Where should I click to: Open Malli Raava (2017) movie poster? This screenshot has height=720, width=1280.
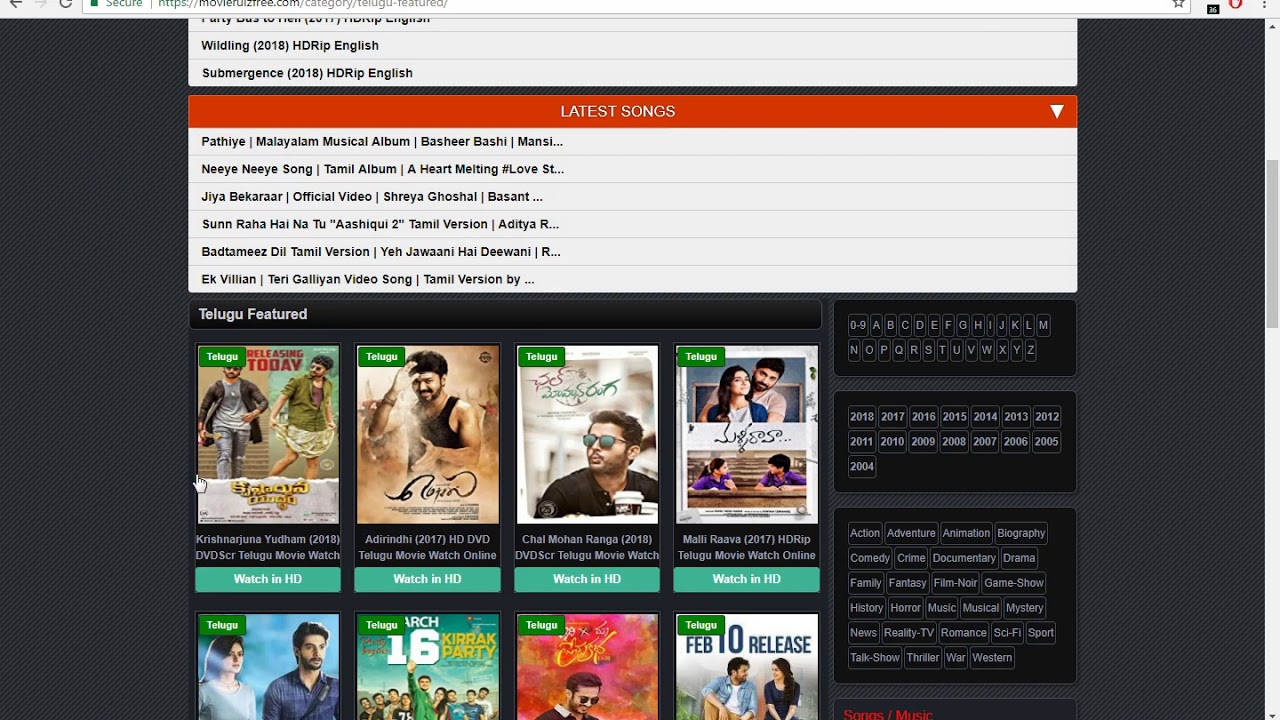click(747, 435)
